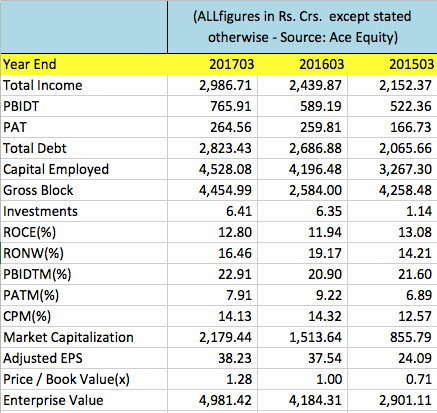Viewport: 437px width, 413px height.
Task: Select the ROCE(%) row label
Action: pyautogui.click(x=30, y=232)
